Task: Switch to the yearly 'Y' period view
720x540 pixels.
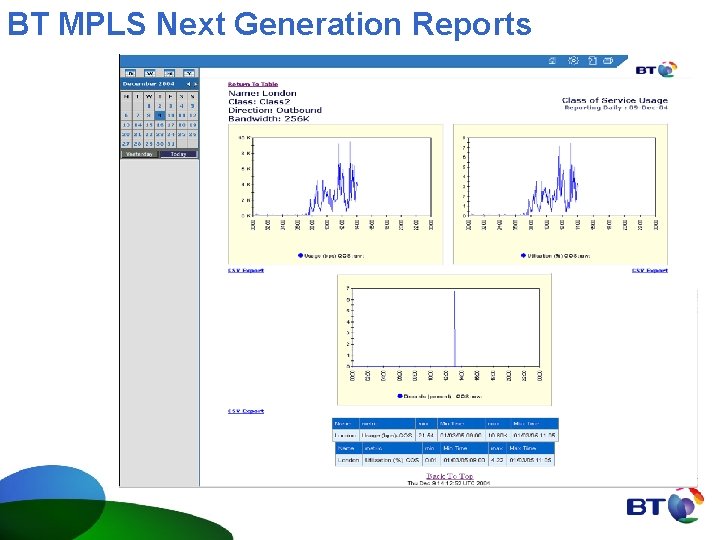Action: click(189, 73)
